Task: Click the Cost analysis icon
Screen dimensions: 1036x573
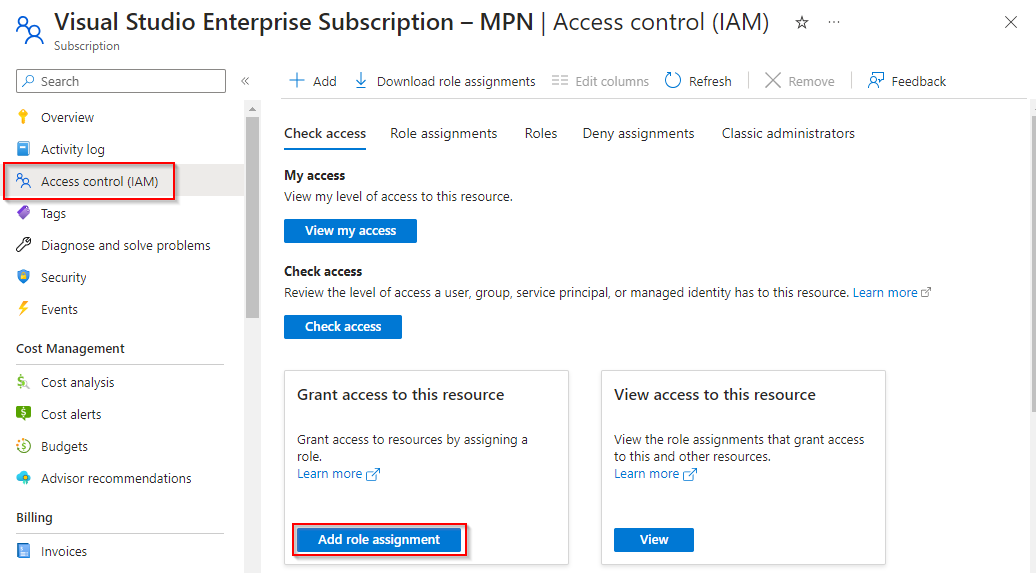Action: pyautogui.click(x=23, y=381)
